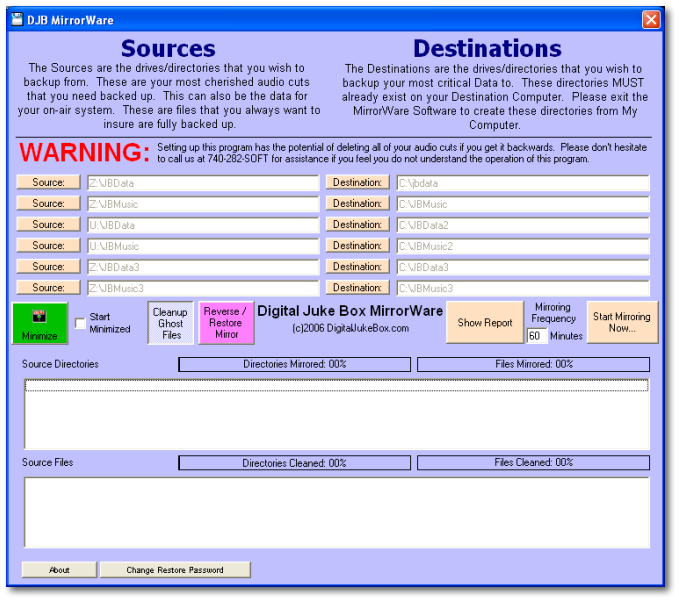679x601 pixels.
Task: Click the Cleanup Ghost Files button
Action: point(170,323)
